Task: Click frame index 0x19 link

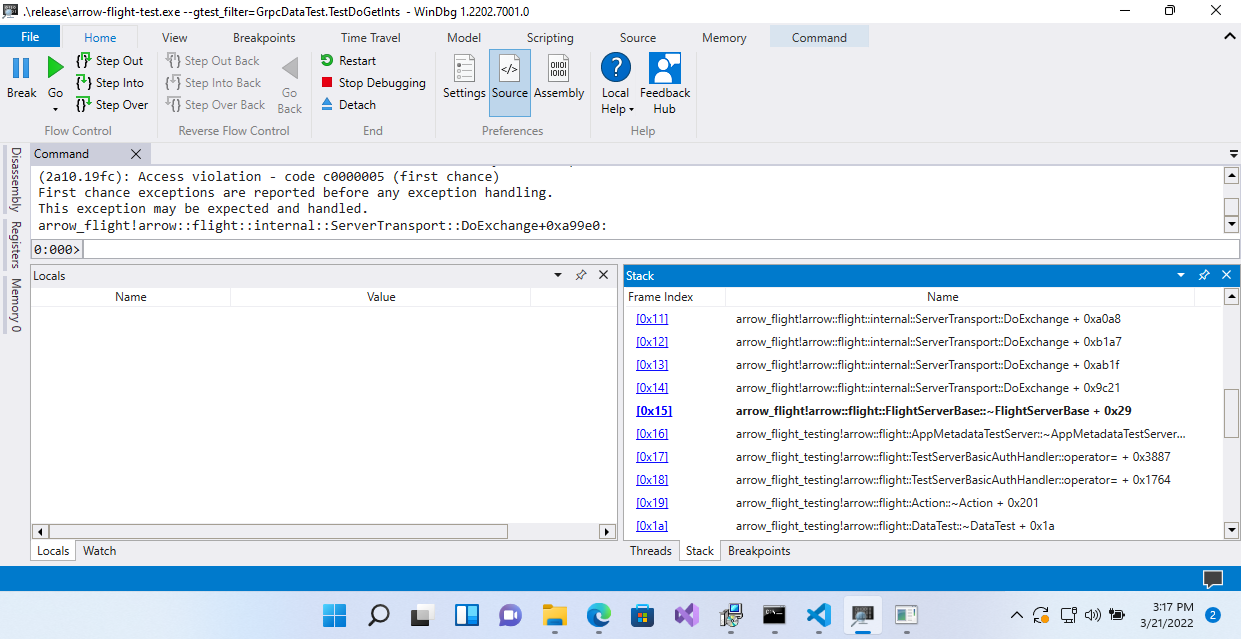Action: [x=652, y=503]
